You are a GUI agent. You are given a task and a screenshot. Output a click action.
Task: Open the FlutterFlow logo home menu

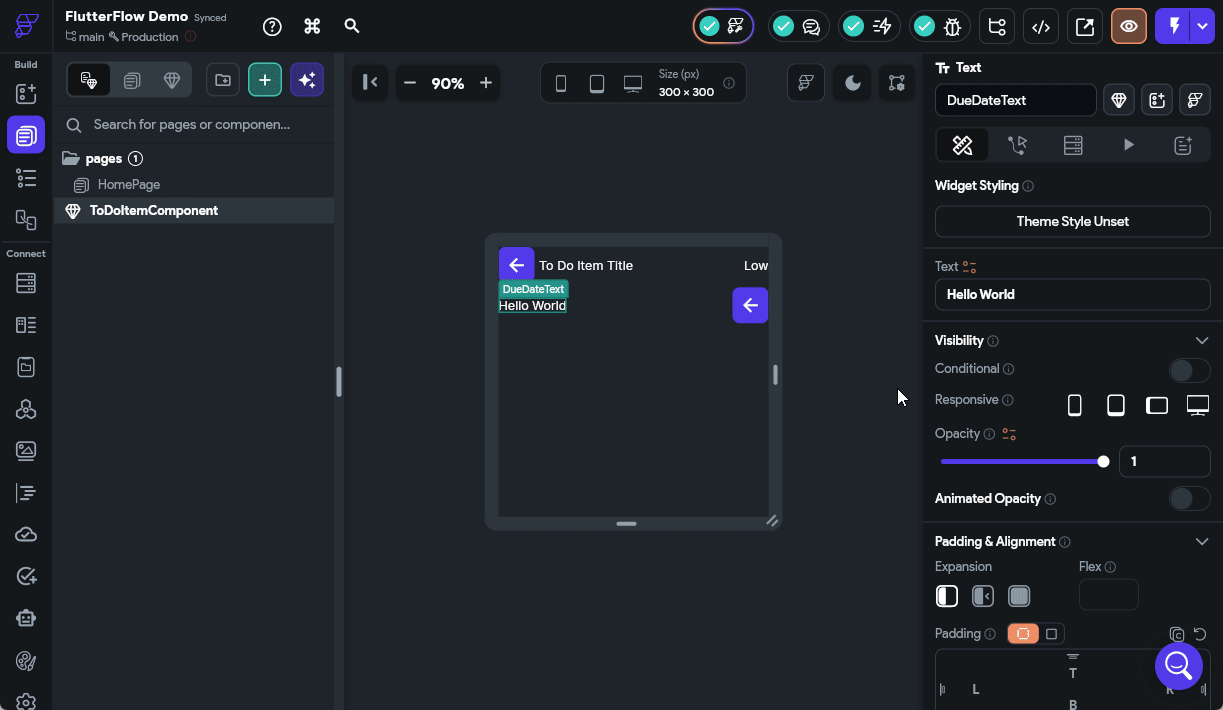pos(26,27)
